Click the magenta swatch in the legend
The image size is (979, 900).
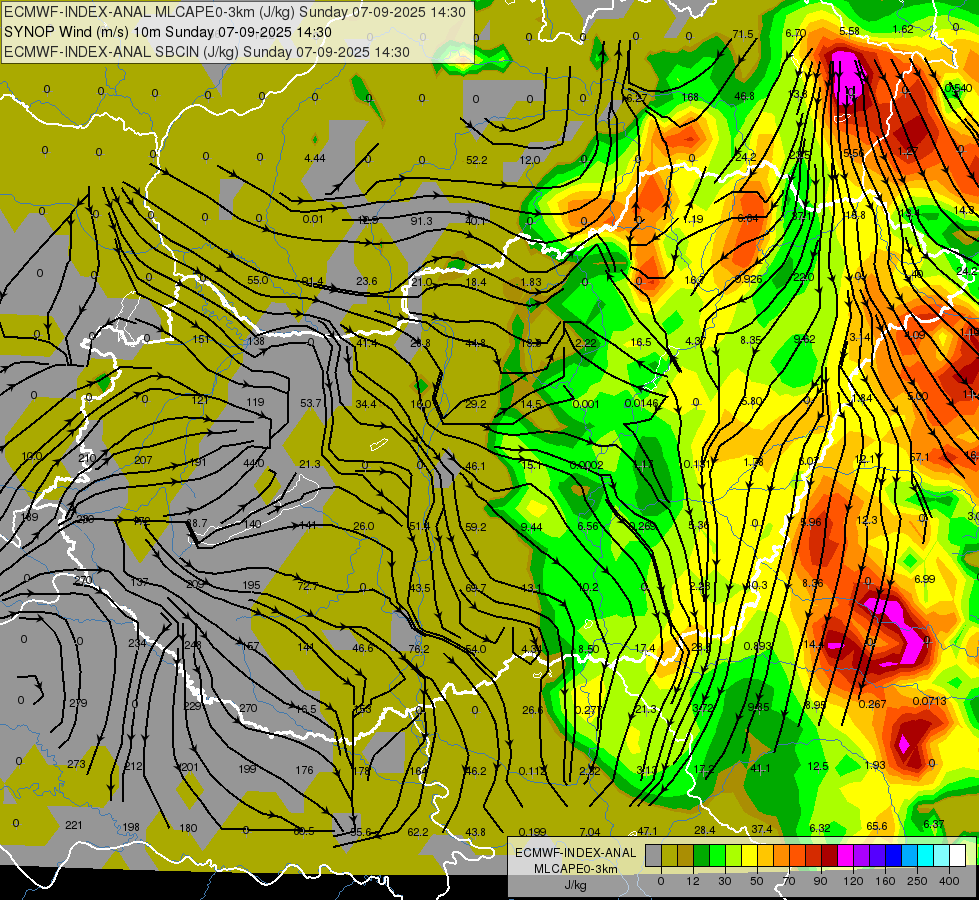point(845,855)
